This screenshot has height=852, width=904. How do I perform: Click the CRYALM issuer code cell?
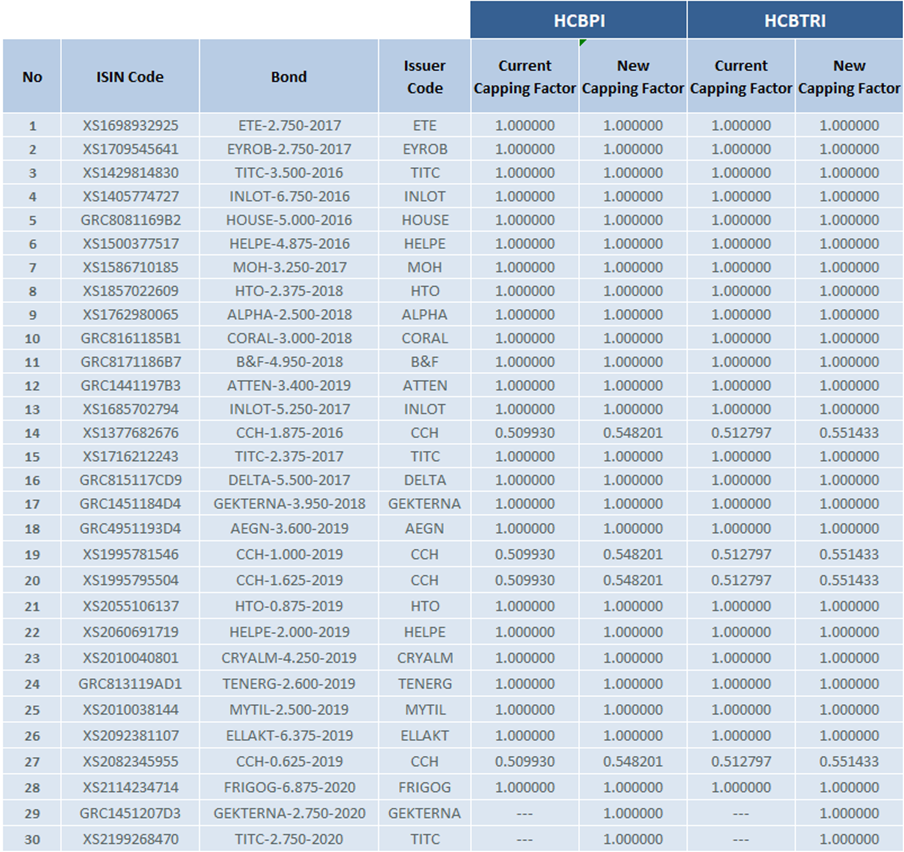coord(424,658)
